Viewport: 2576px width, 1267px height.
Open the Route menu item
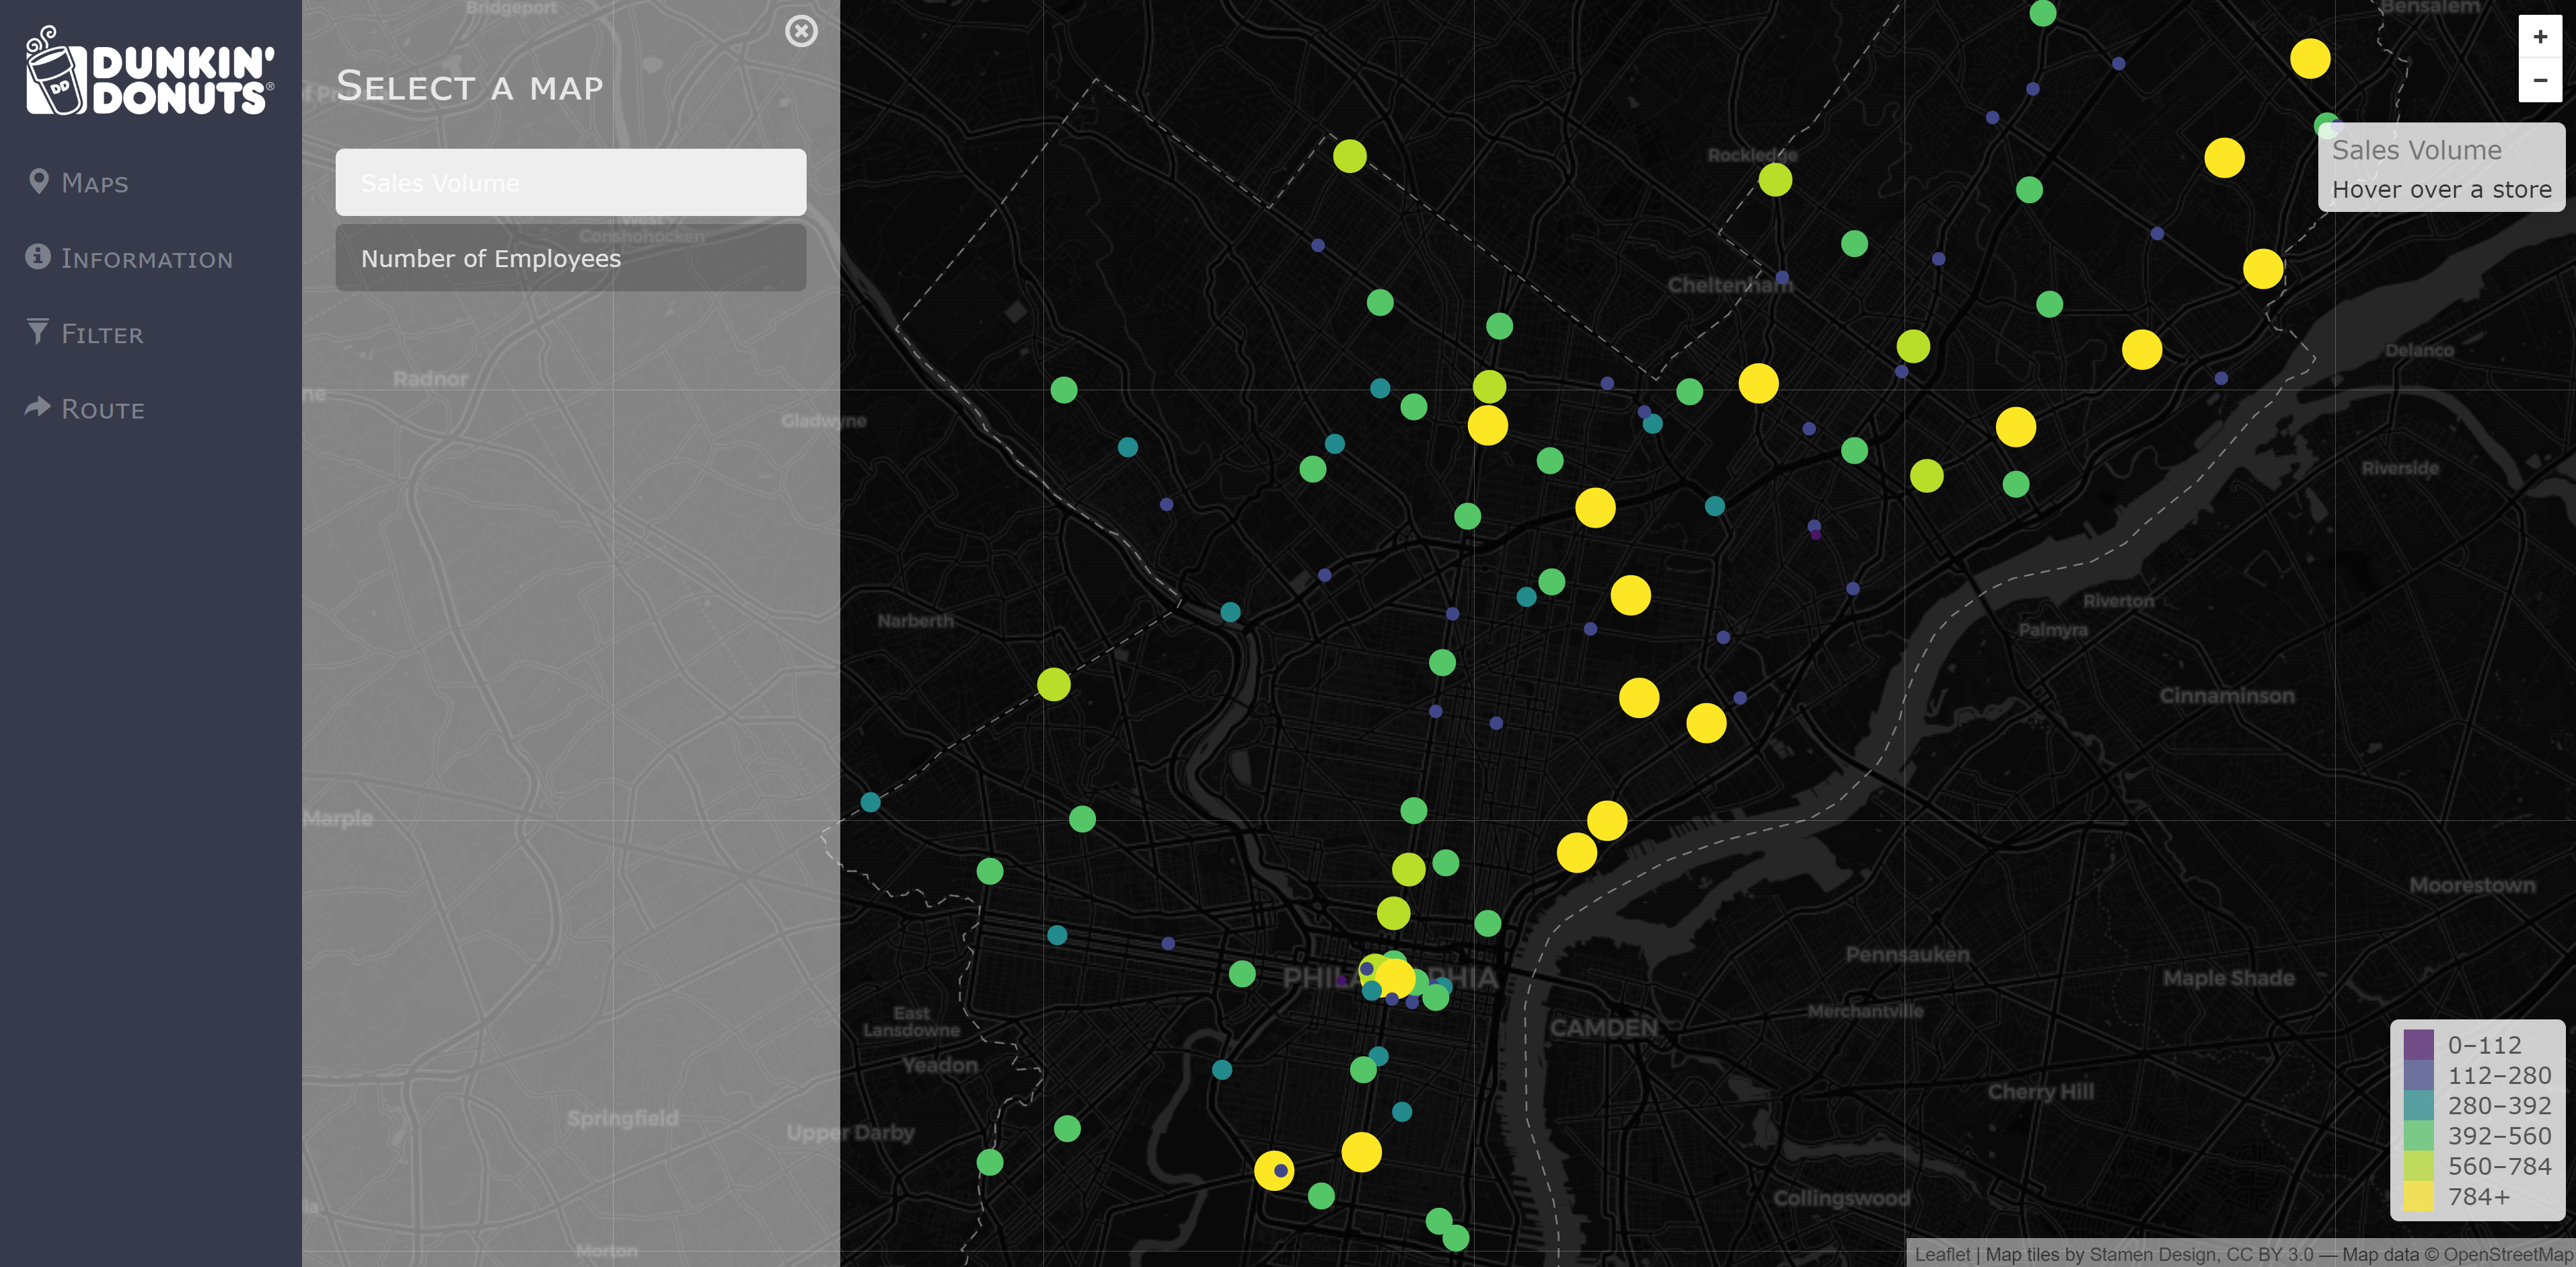coord(103,409)
